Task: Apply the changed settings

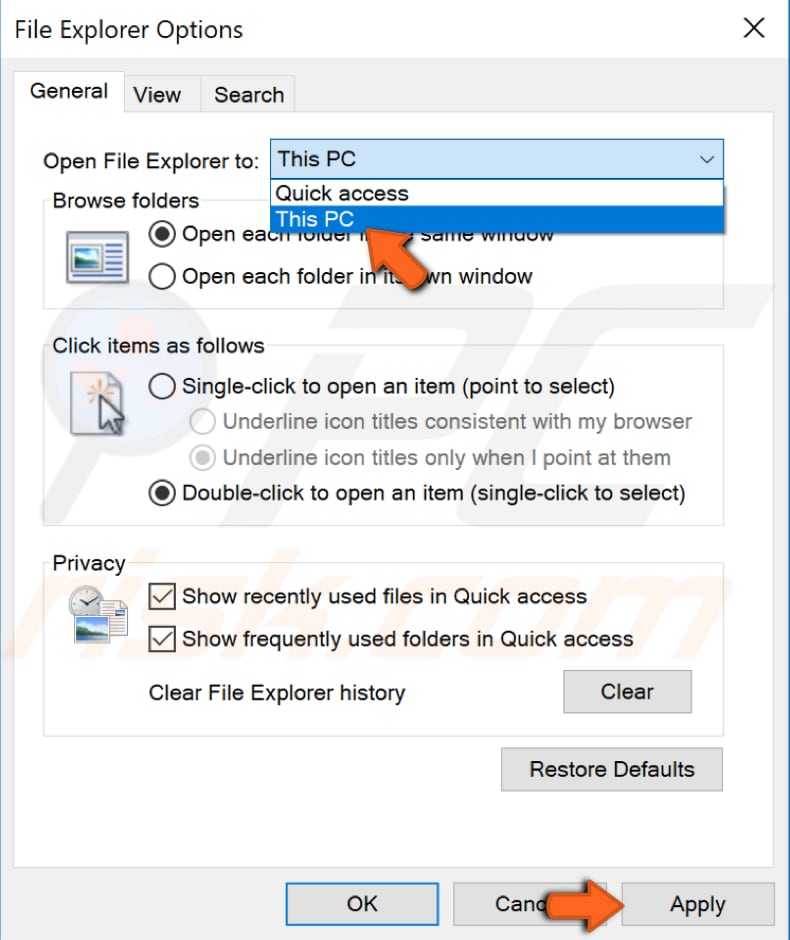Action: tap(697, 903)
